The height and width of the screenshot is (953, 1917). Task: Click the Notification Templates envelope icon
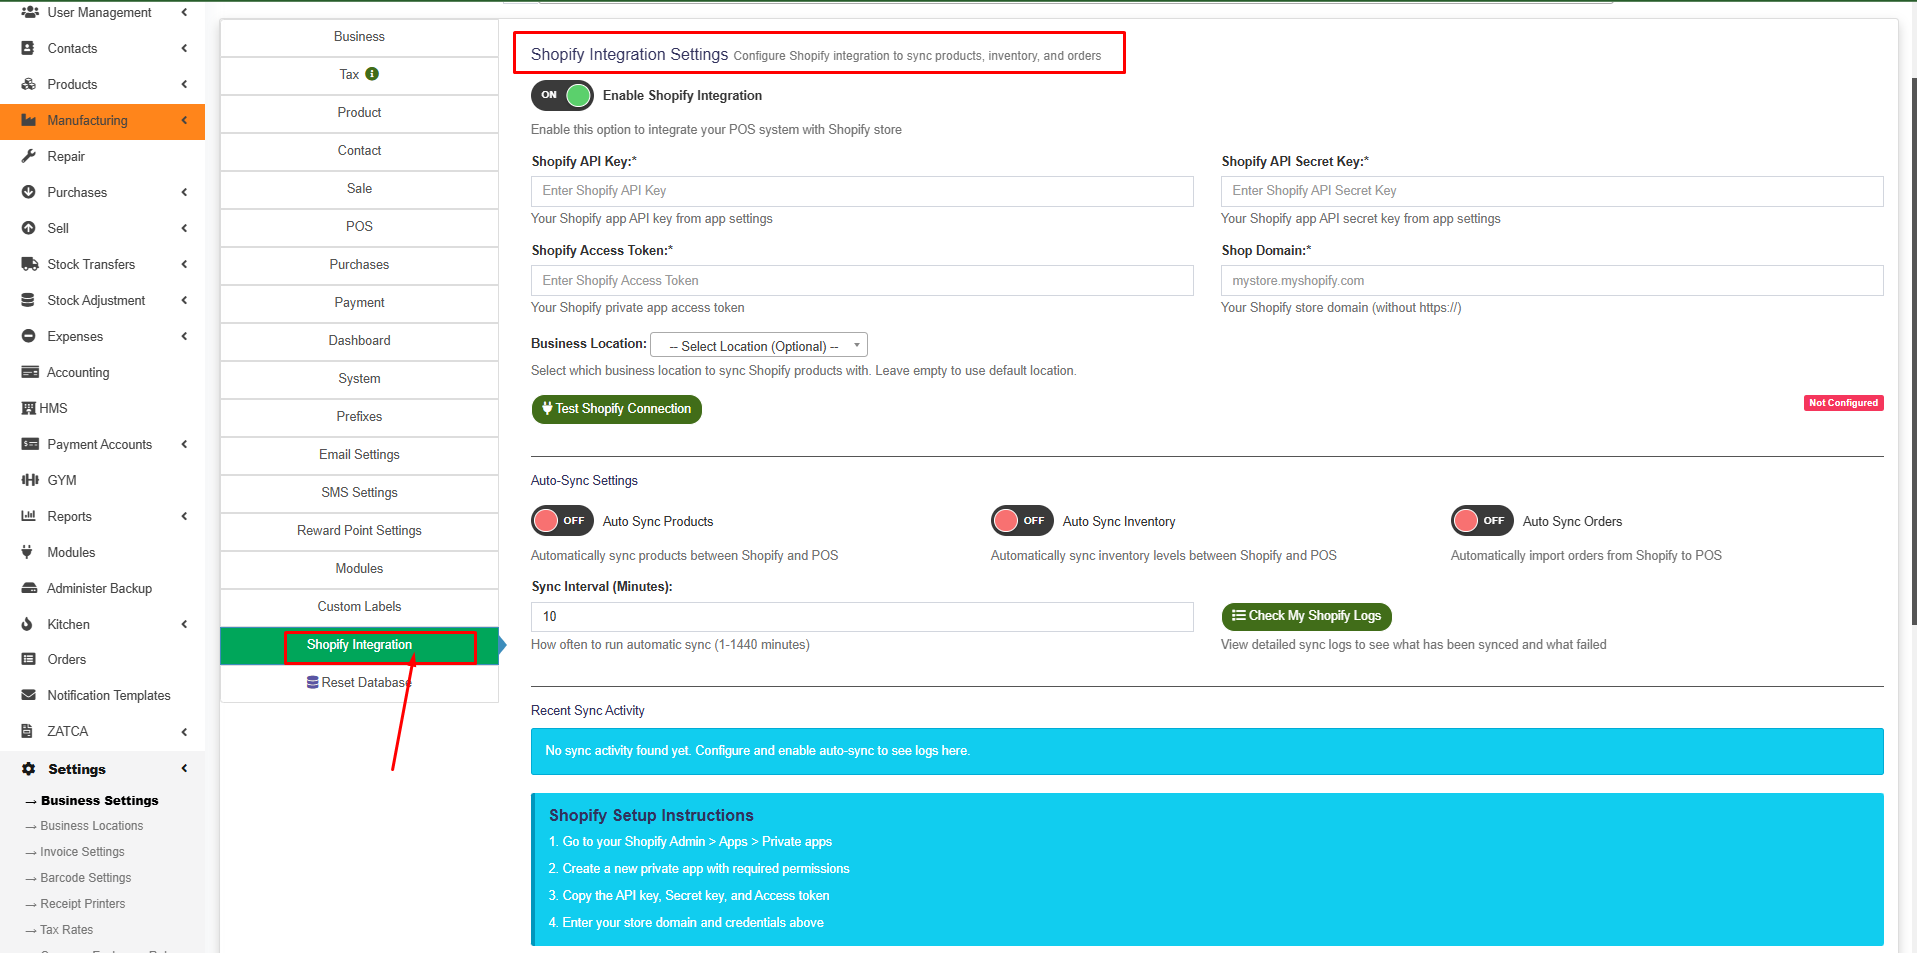click(x=29, y=695)
